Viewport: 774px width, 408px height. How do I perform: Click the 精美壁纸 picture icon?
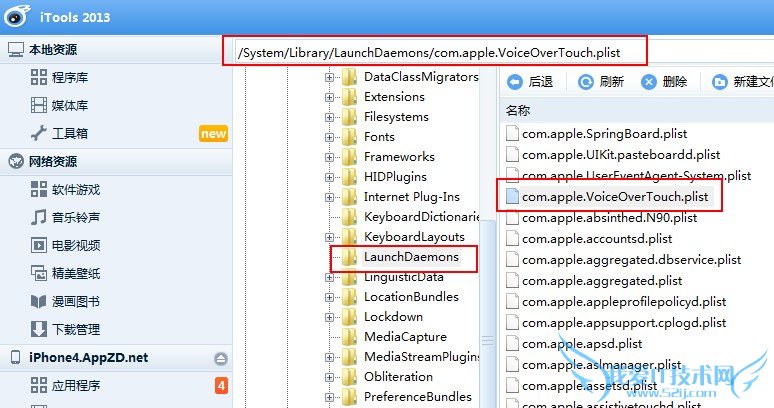[x=39, y=273]
